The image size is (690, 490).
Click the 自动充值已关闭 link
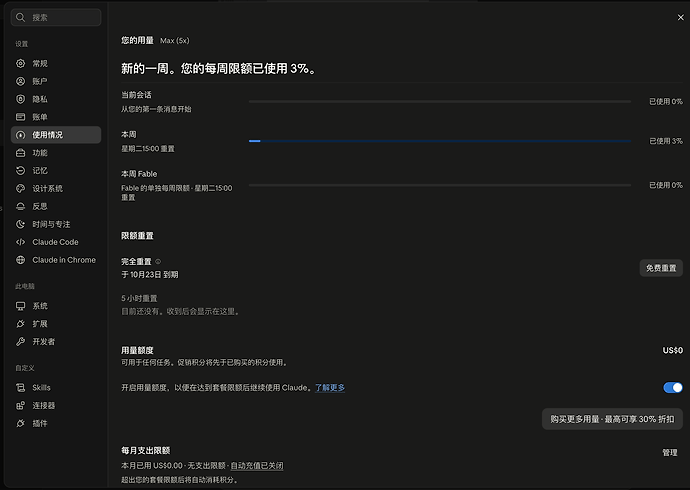[257, 465]
